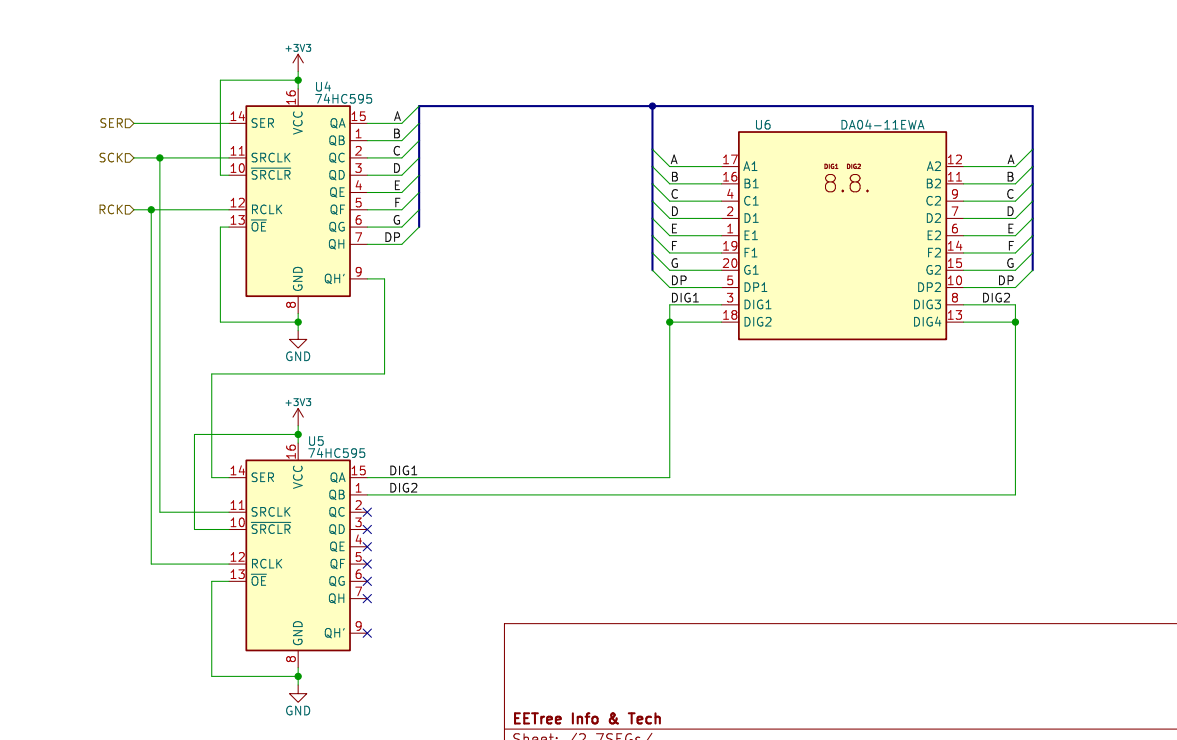Click the junction dot at U6 DIG2 pin 18
This screenshot has height=740, width=1177.
click(x=670, y=322)
